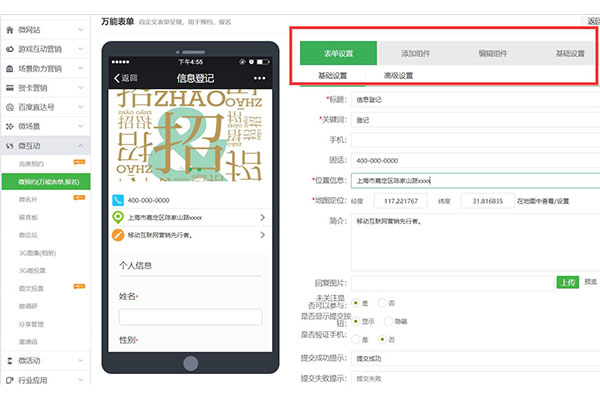Screen dimensions: 600x400
Task: Open the 微名片 sidebar item
Action: coord(28,199)
